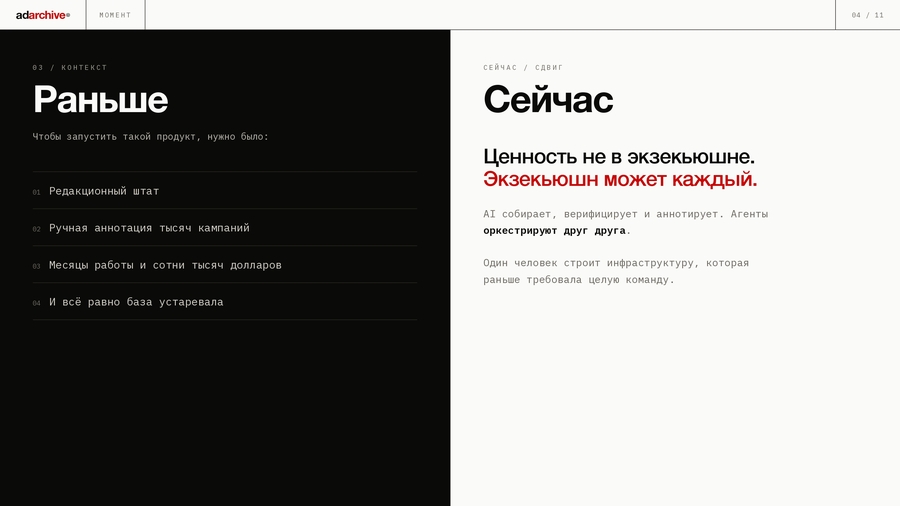The image size is (900, 506).
Task: Select row 'И всё равно база устаревала'
Action: [x=224, y=302]
